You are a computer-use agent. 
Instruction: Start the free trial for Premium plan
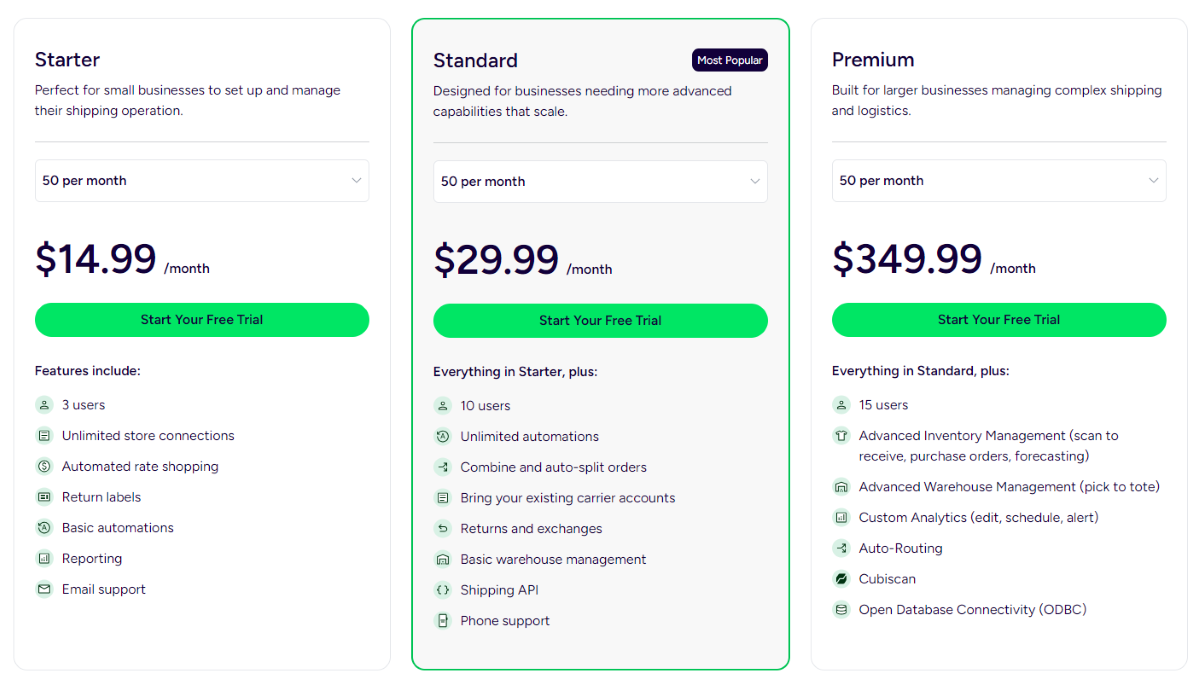coord(999,320)
